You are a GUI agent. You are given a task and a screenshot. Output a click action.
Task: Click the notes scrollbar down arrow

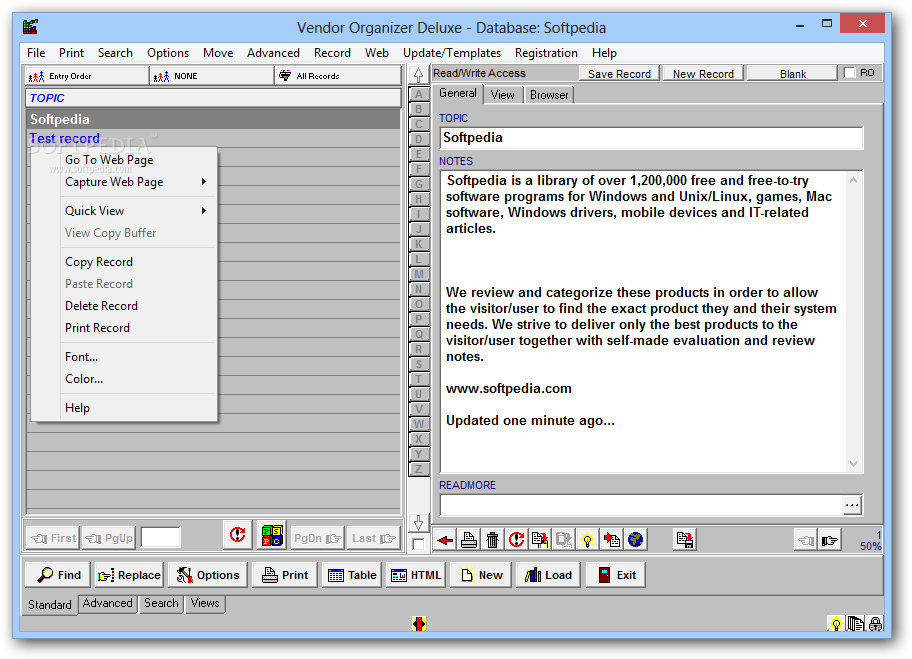(x=853, y=464)
